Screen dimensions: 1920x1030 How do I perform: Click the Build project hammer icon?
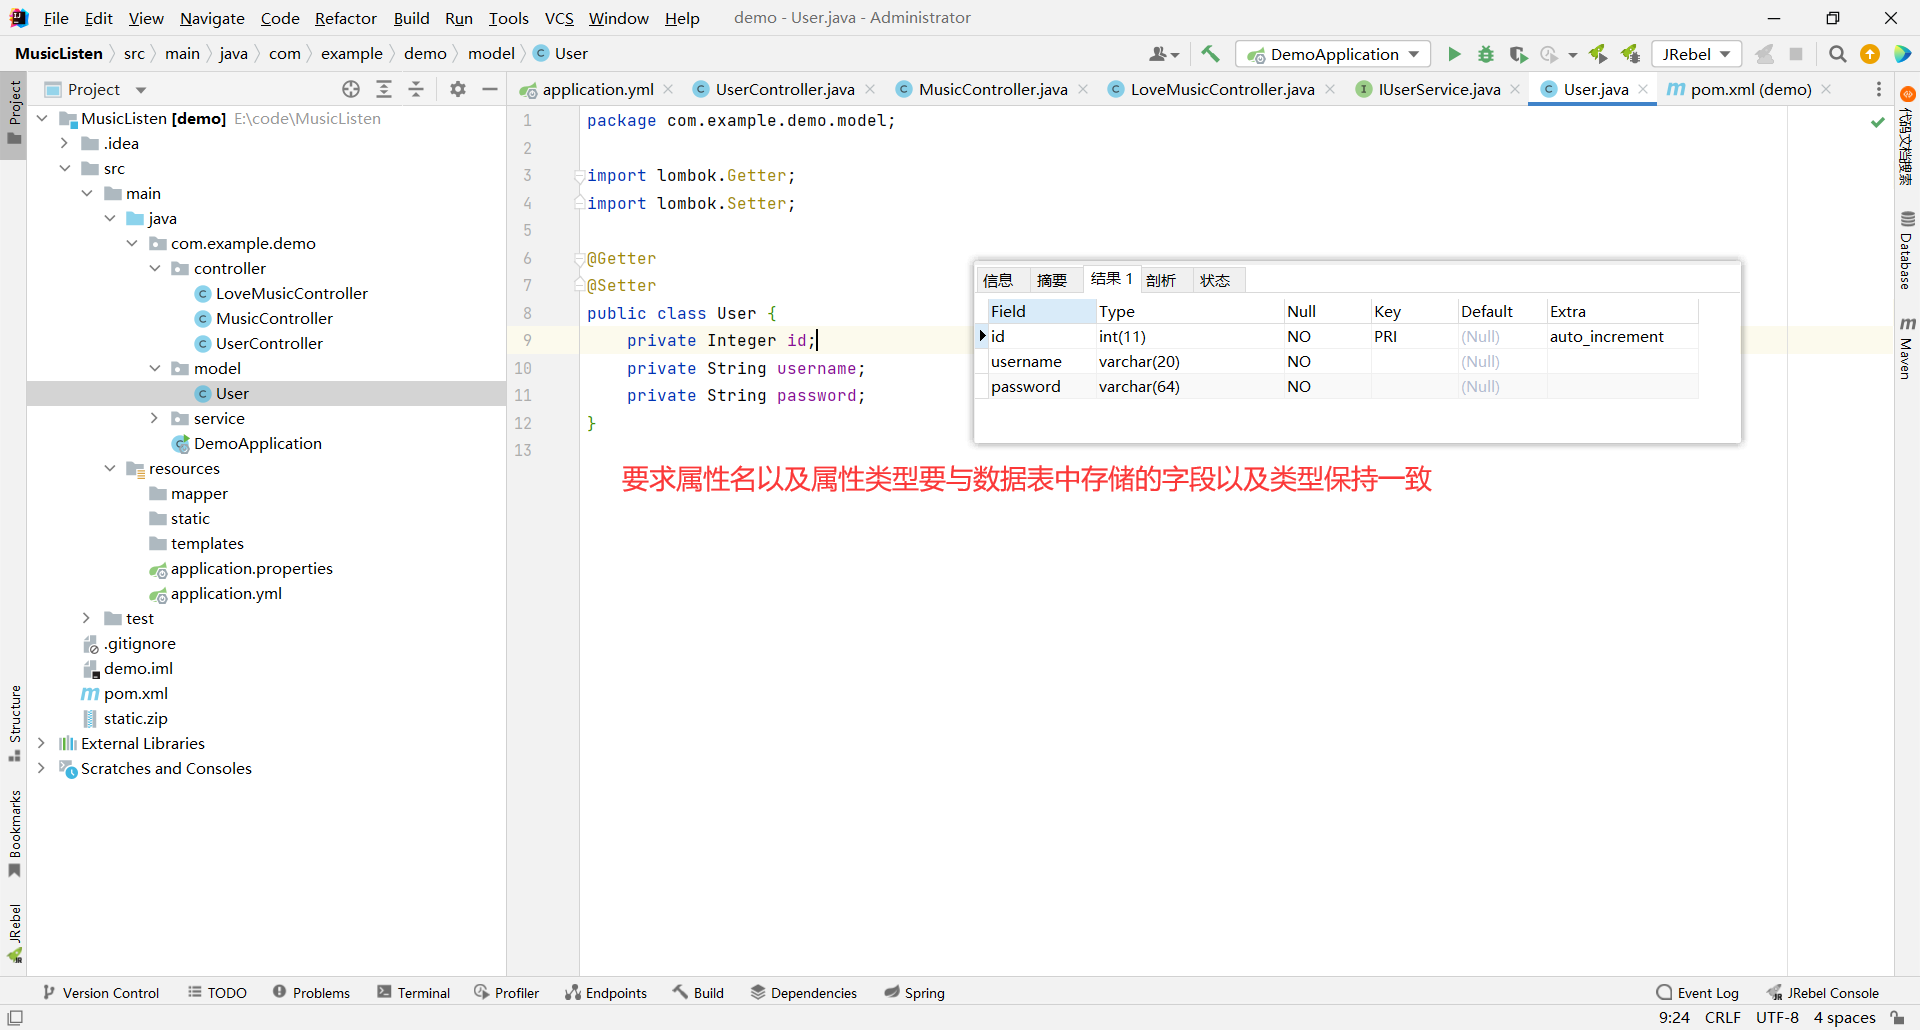(x=1210, y=54)
